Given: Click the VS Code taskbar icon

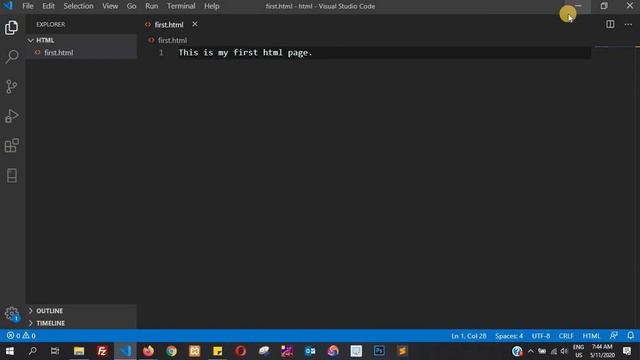Looking at the screenshot, I should (125, 351).
